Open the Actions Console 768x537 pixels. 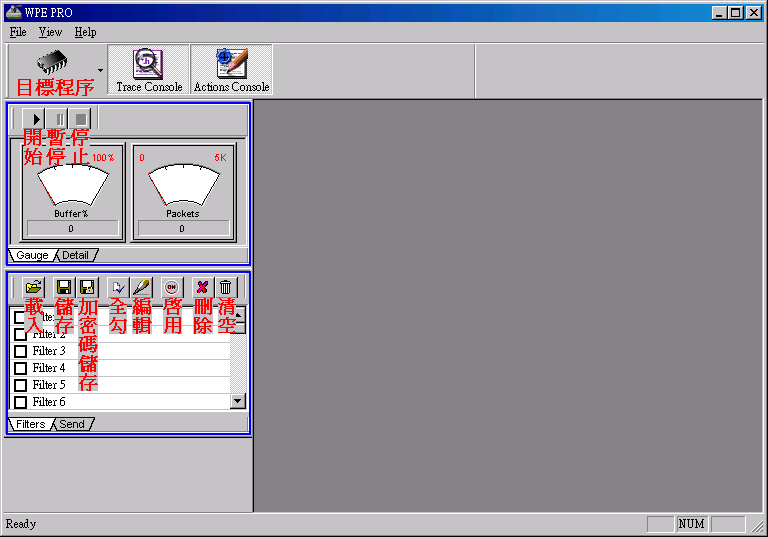[x=231, y=70]
